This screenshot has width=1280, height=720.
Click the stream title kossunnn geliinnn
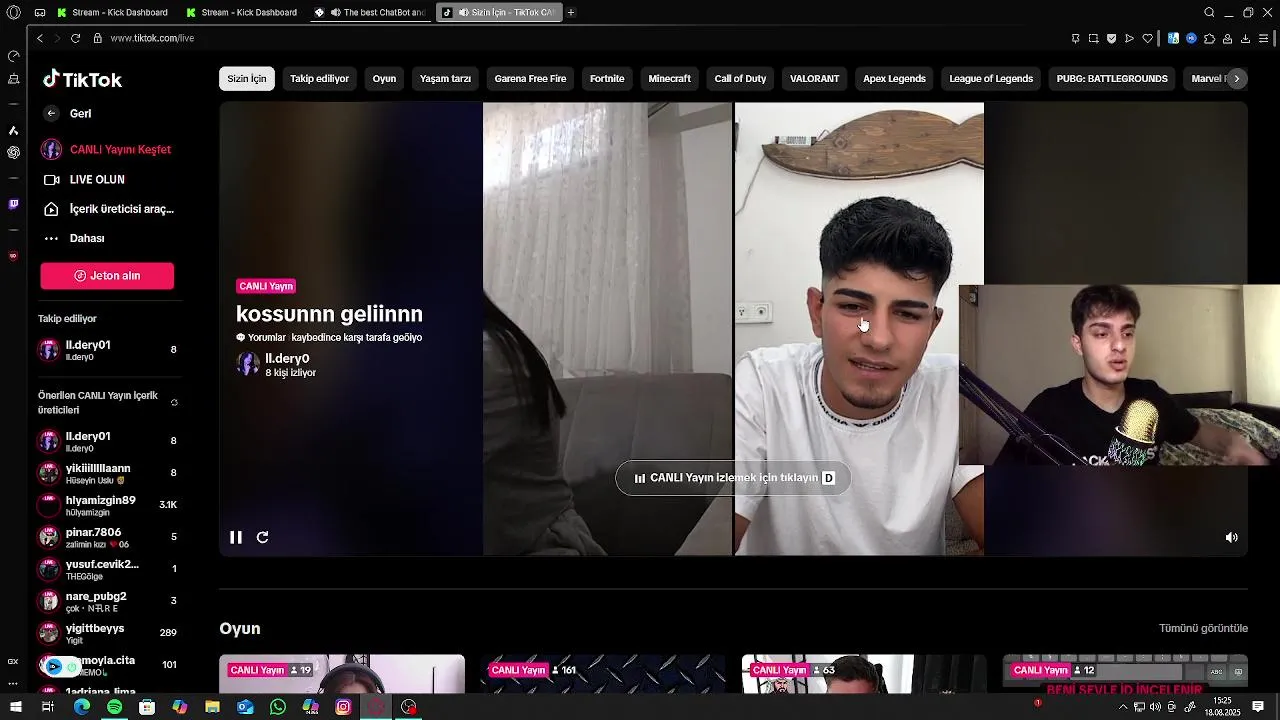point(329,314)
